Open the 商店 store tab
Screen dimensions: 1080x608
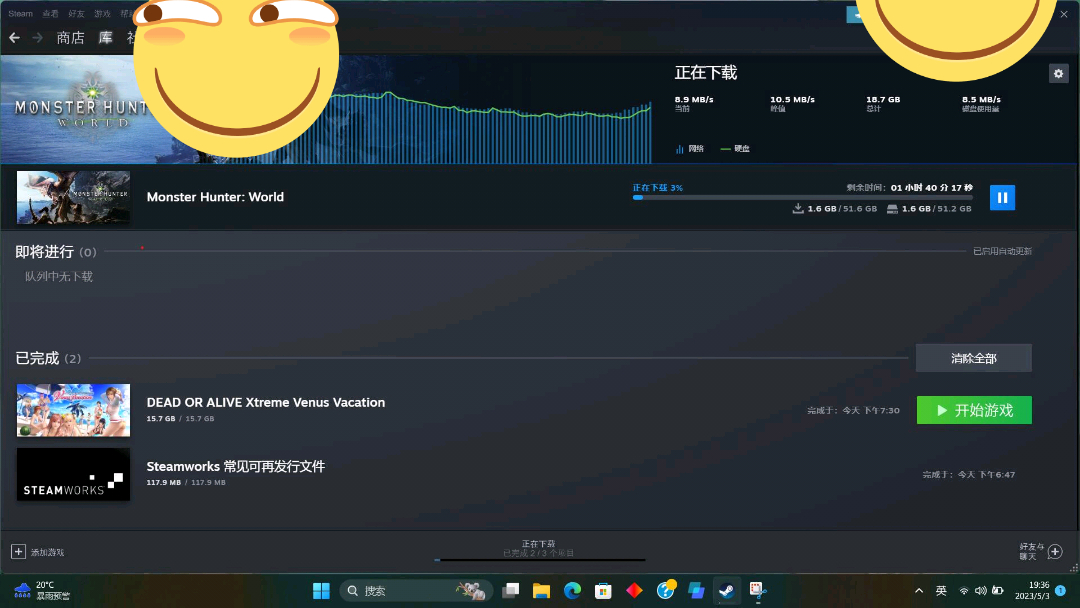pyautogui.click(x=70, y=38)
